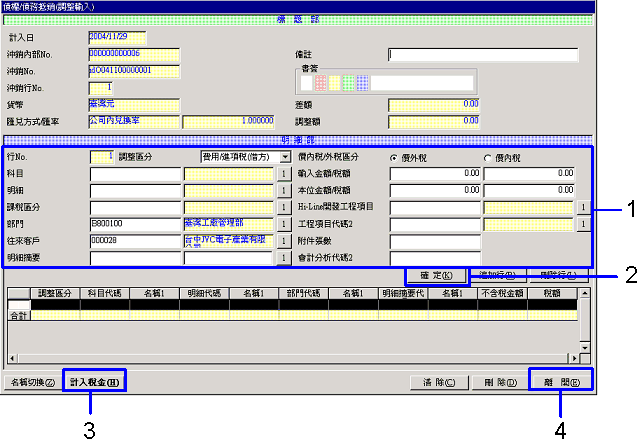Image resolution: width=638 pixels, height=446 pixels.
Task: Click the 刪除行 button
Action: click(x=558, y=275)
